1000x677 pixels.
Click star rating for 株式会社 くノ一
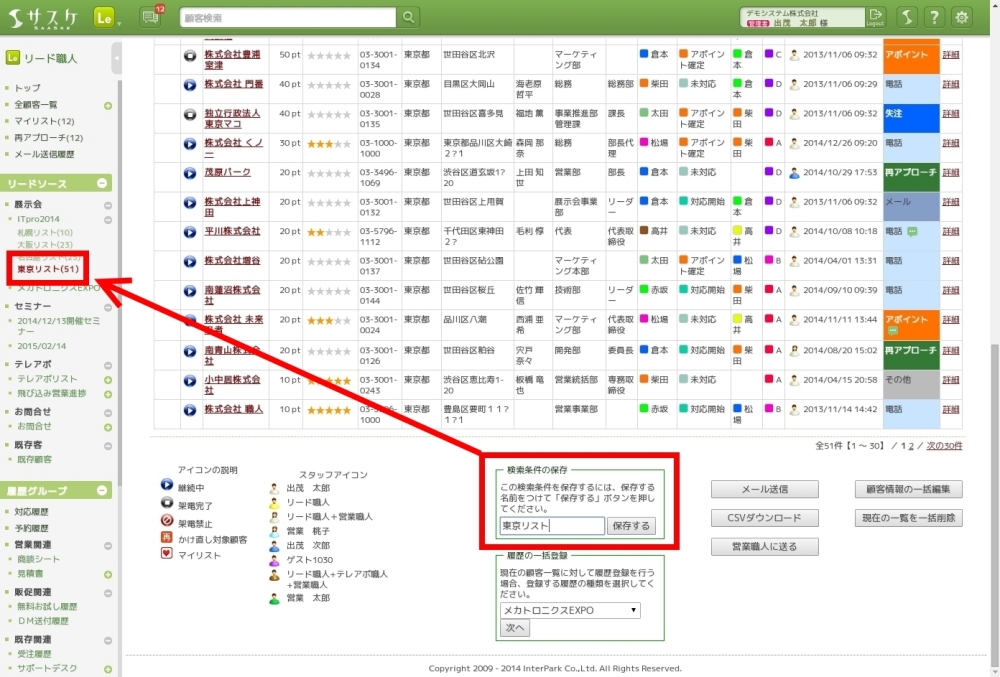point(328,143)
